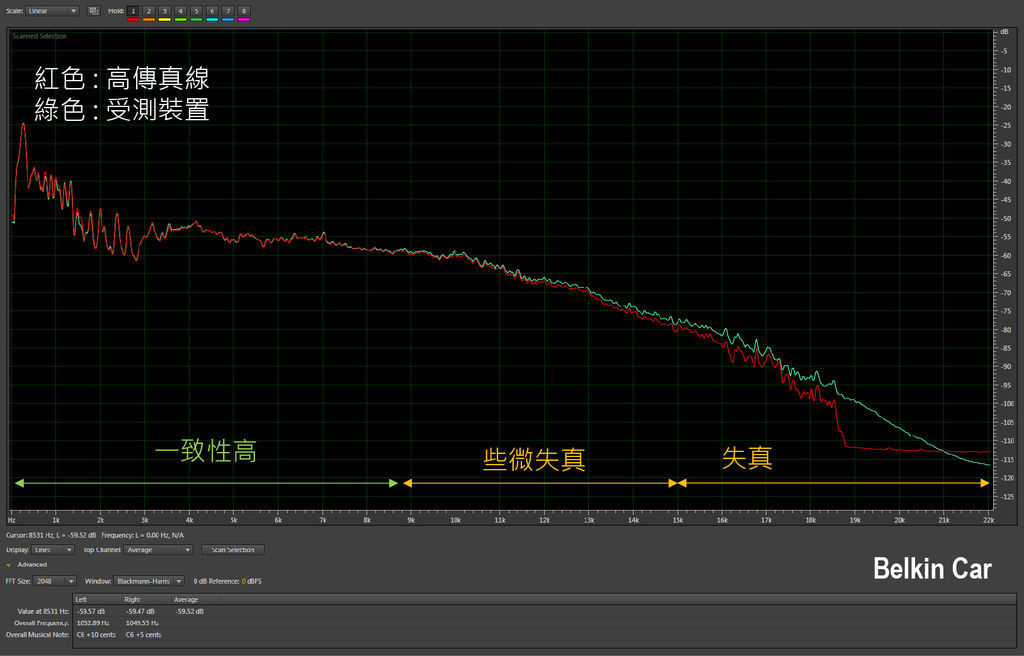Select the 1049.53 Hz frequency cell
Image resolution: width=1024 pixels, height=656 pixels.
click(142, 623)
